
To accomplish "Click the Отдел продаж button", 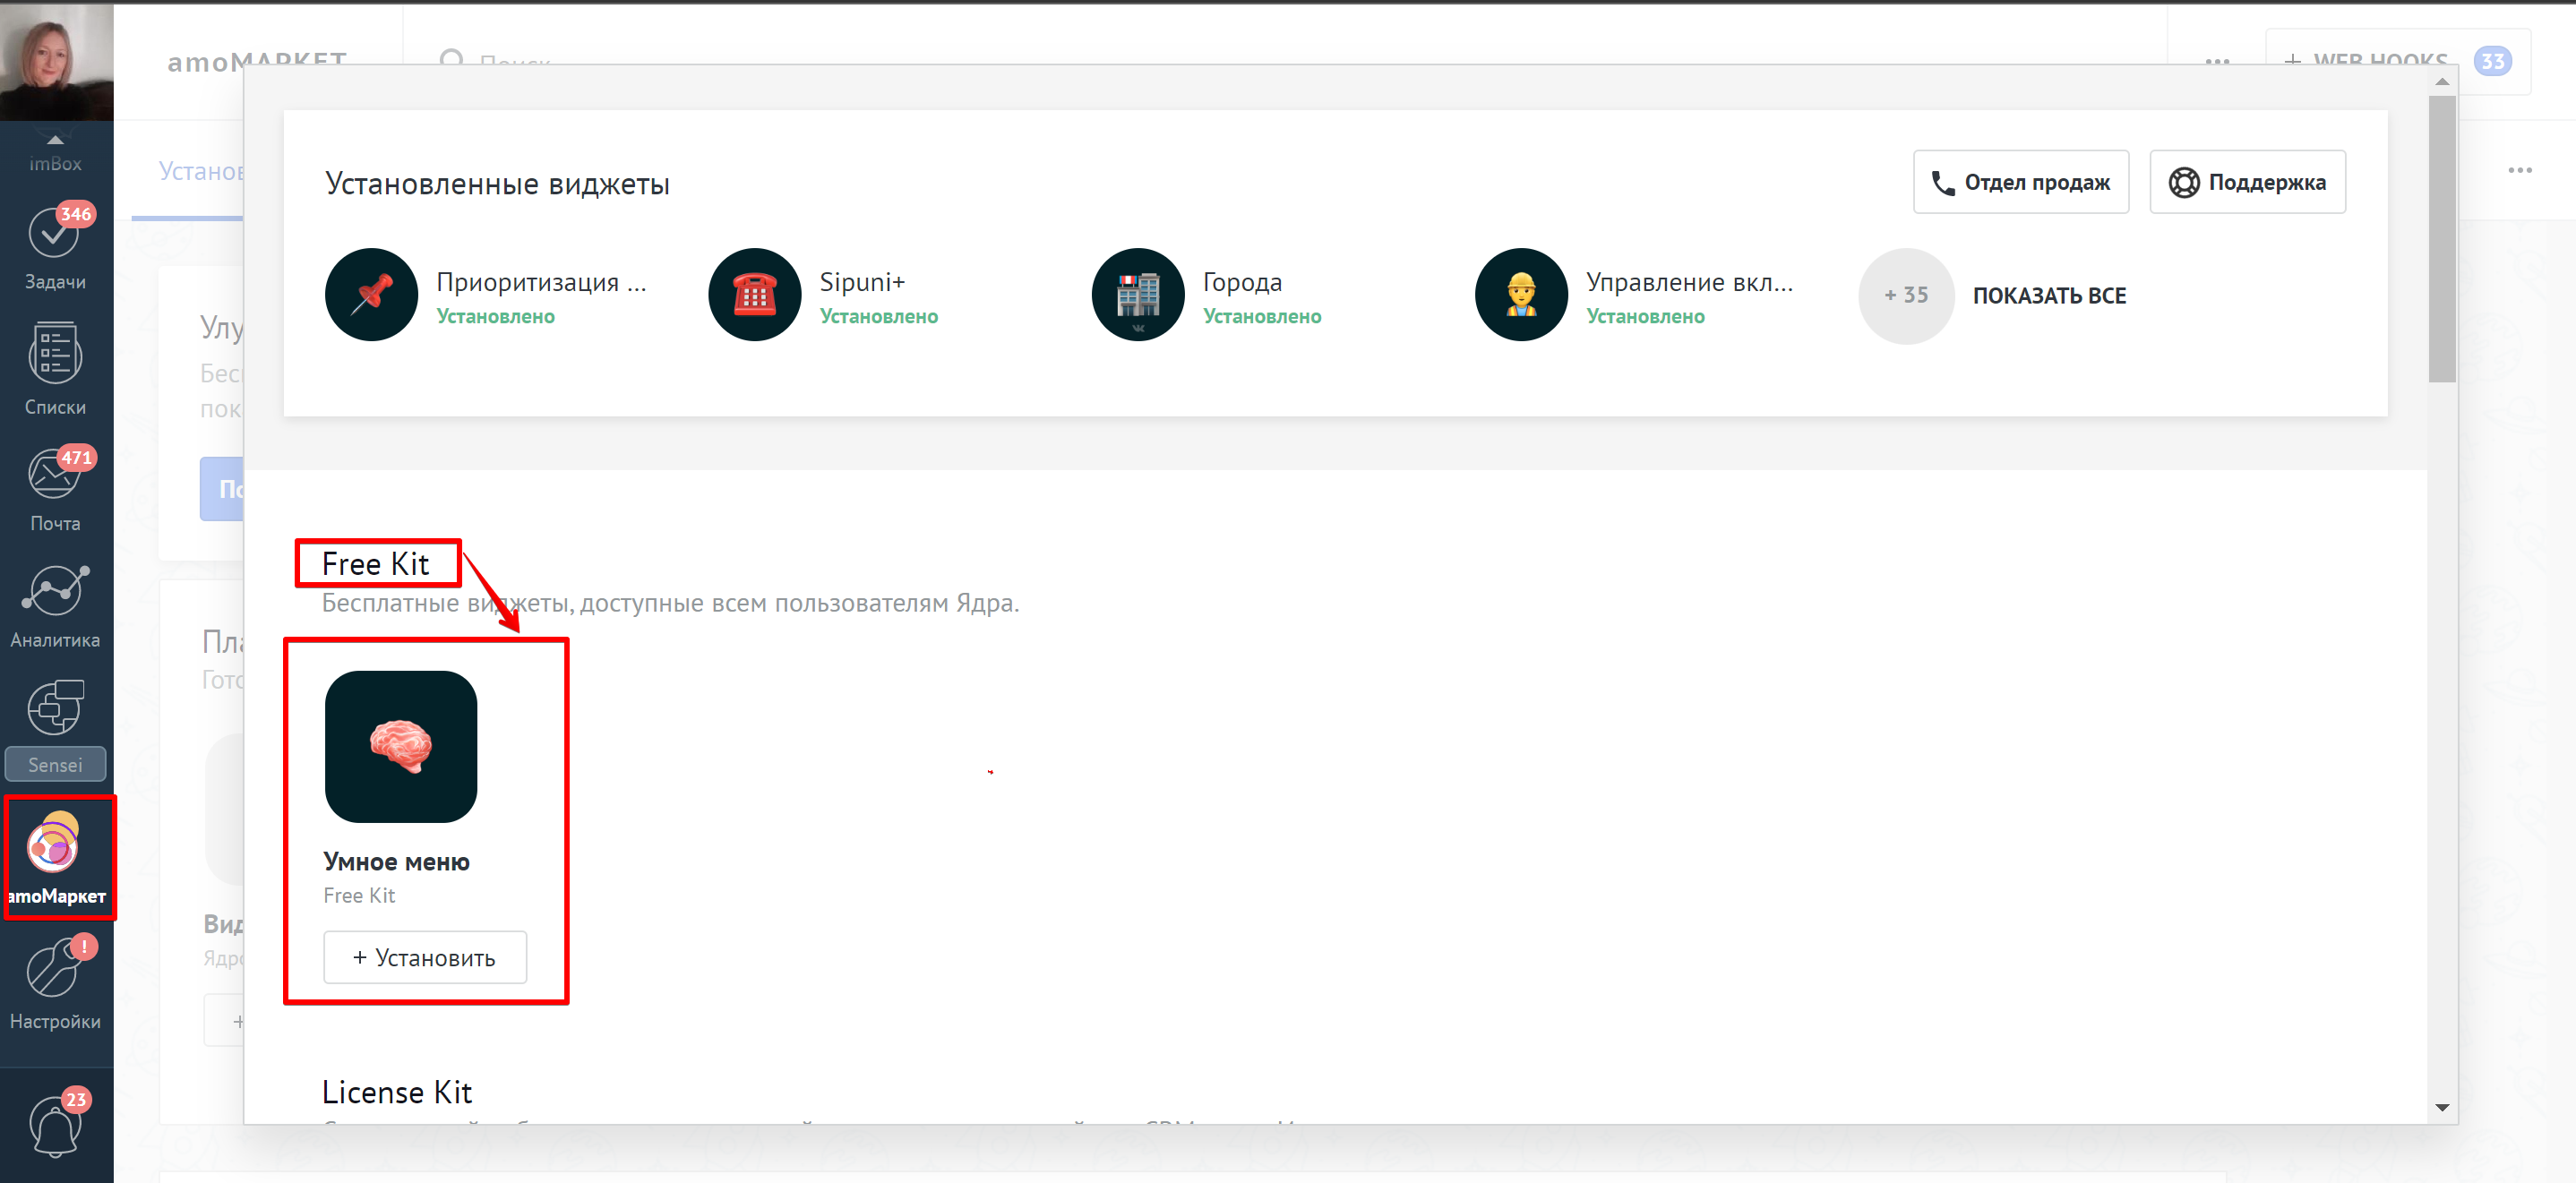I will (2020, 182).
